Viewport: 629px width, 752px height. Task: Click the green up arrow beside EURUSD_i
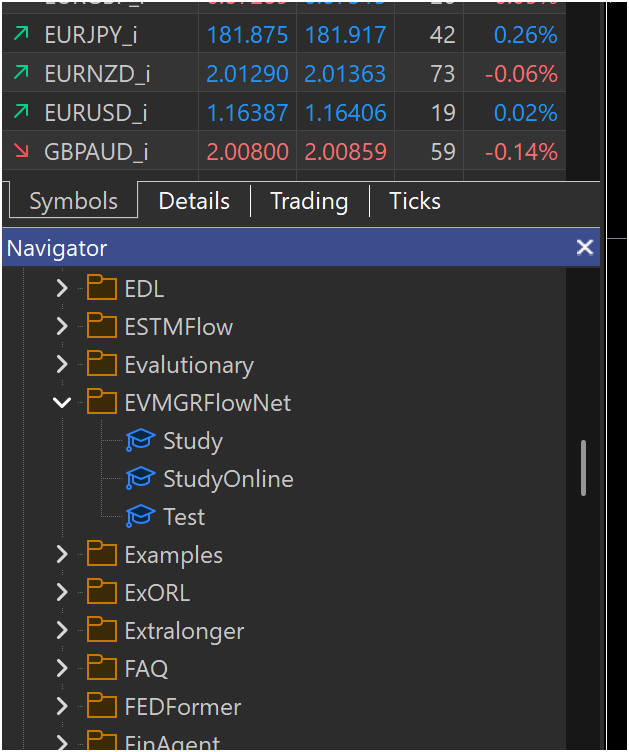(21, 113)
